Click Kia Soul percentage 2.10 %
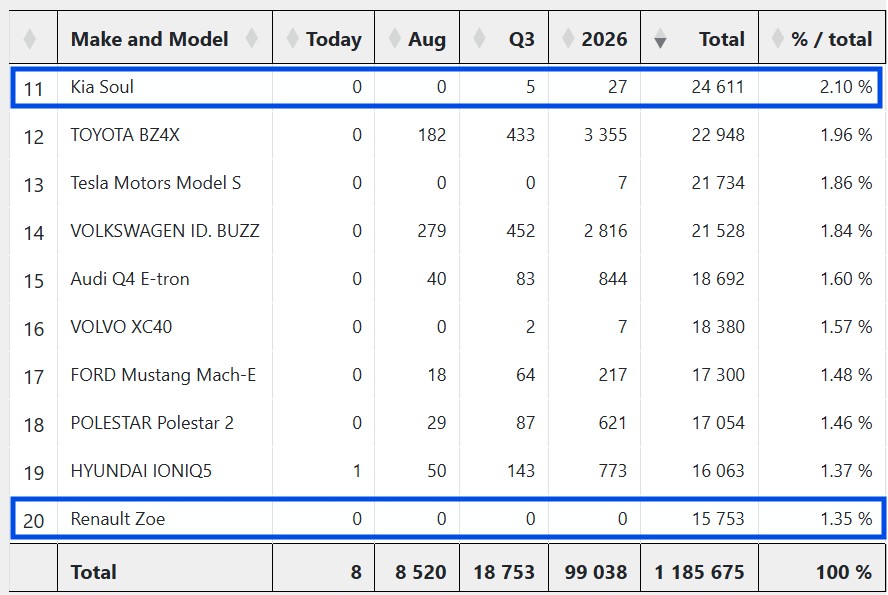The height and width of the screenshot is (595, 888). click(846, 87)
